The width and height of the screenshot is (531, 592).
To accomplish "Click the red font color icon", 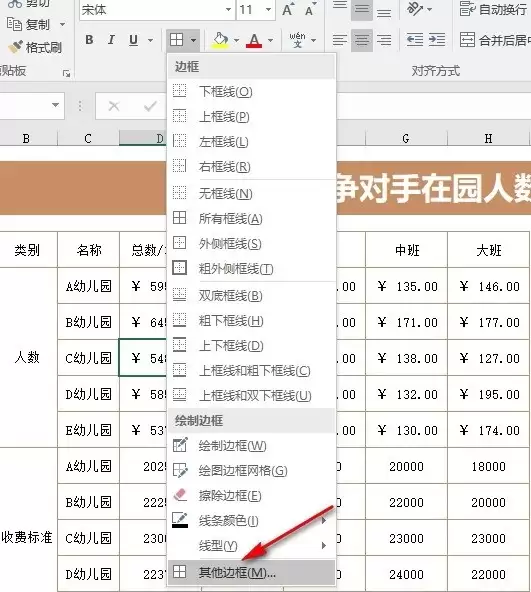I will 254,40.
